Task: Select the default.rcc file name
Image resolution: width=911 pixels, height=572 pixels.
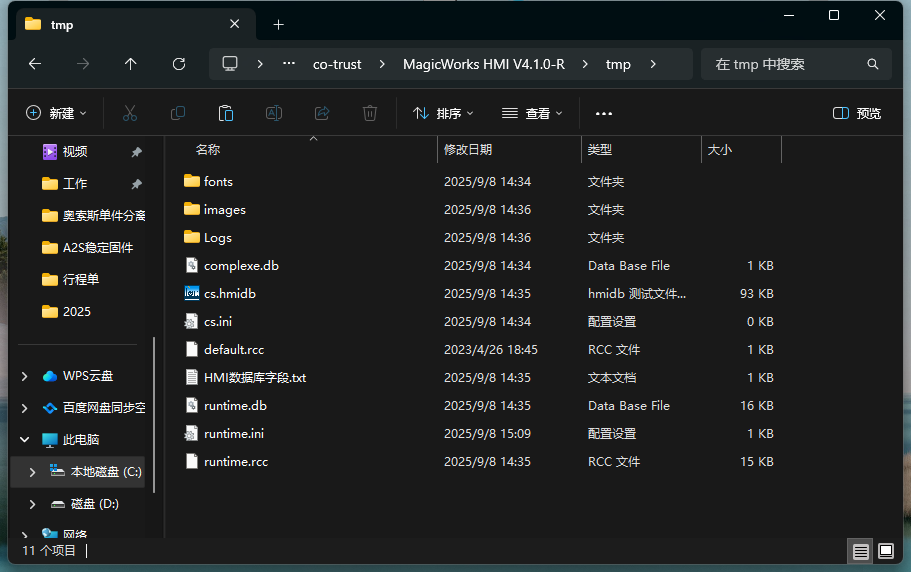Action: click(x=234, y=350)
